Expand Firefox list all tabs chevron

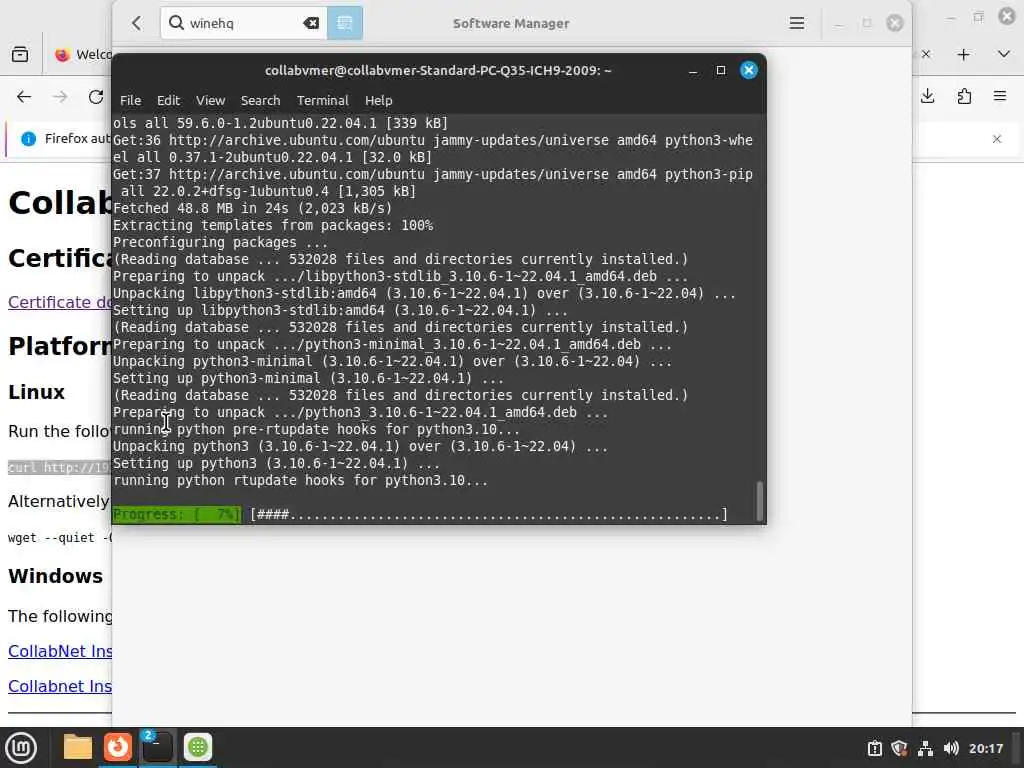(1004, 54)
